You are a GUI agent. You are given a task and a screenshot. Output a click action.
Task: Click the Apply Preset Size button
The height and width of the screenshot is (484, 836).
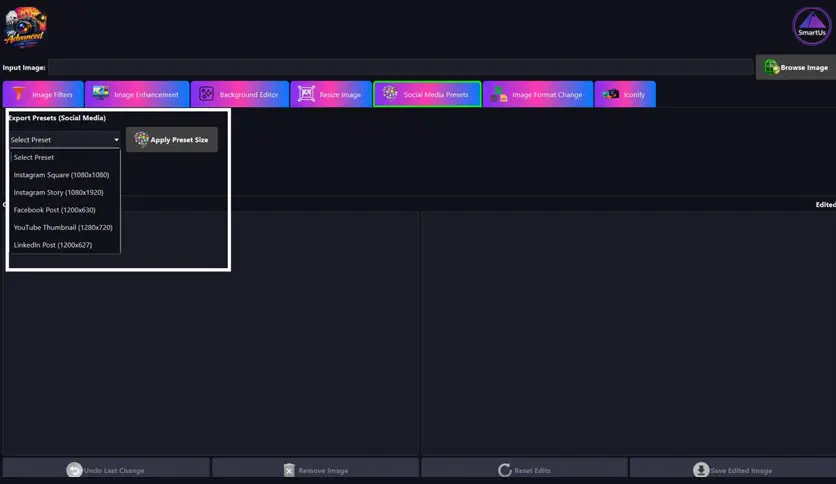click(x=172, y=140)
